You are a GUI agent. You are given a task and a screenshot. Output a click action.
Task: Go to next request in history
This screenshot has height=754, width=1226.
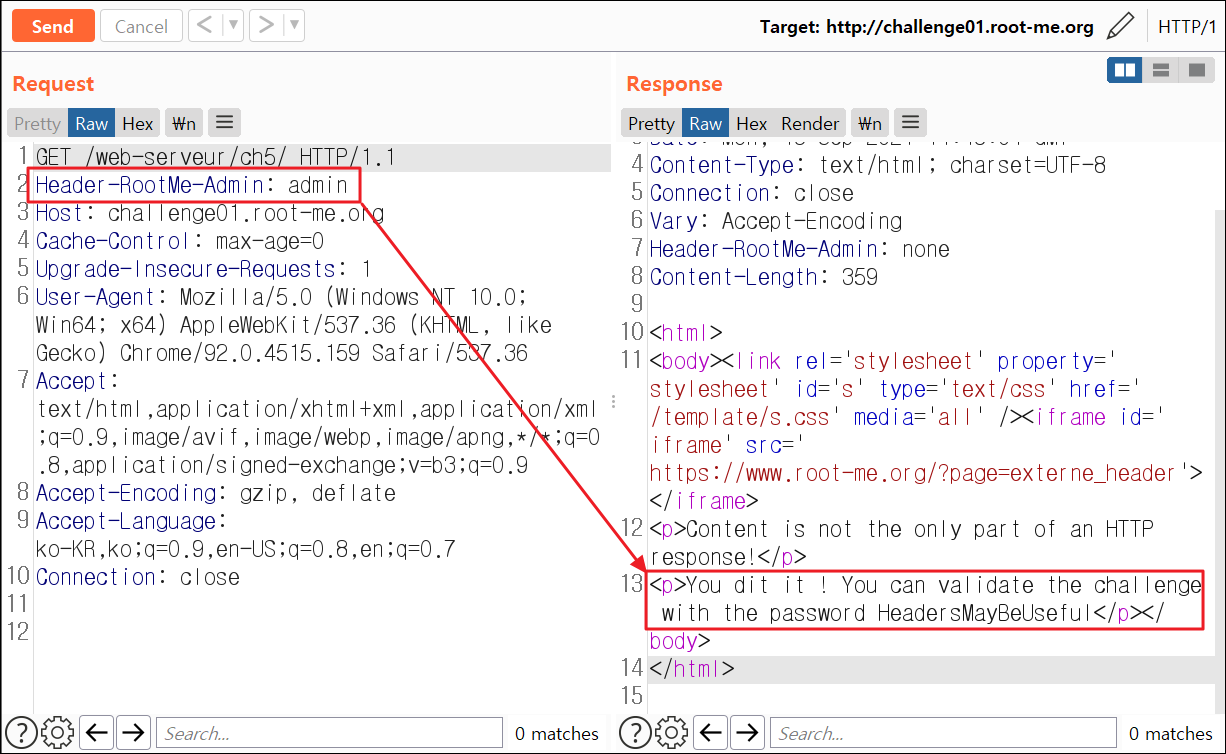pyautogui.click(x=265, y=26)
